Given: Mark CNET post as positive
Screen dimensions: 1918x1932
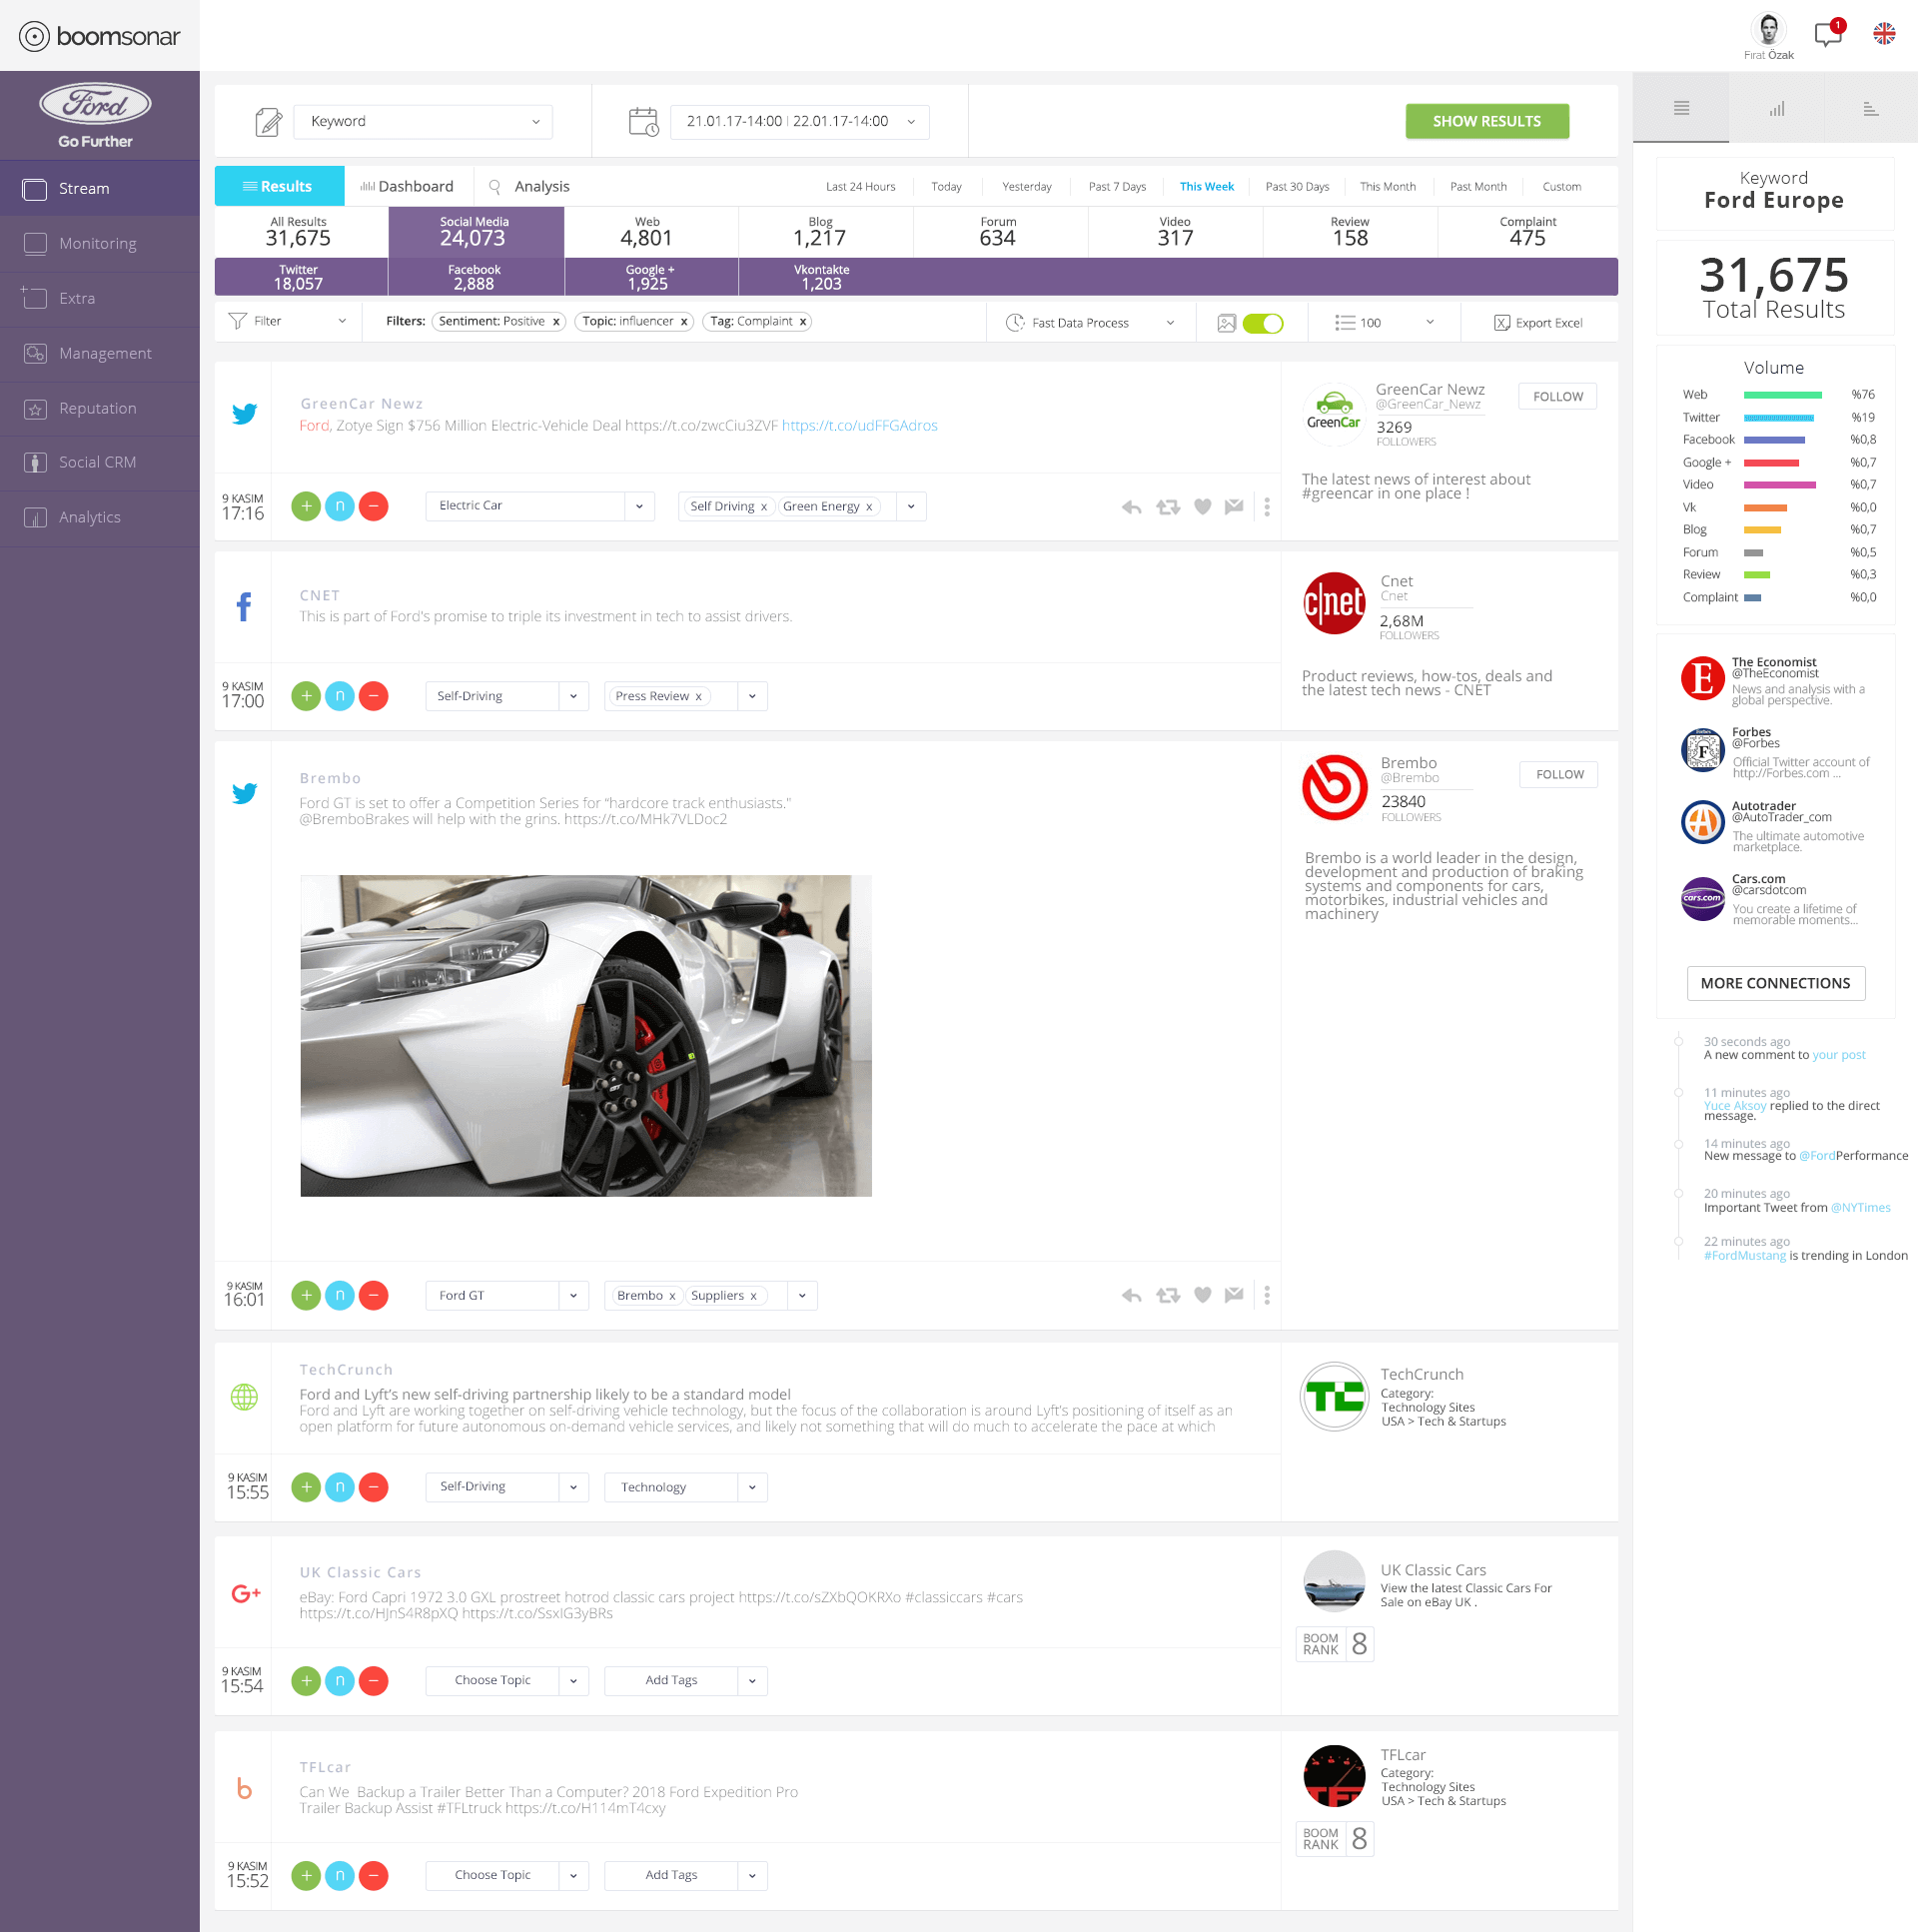Looking at the screenshot, I should pos(306,696).
